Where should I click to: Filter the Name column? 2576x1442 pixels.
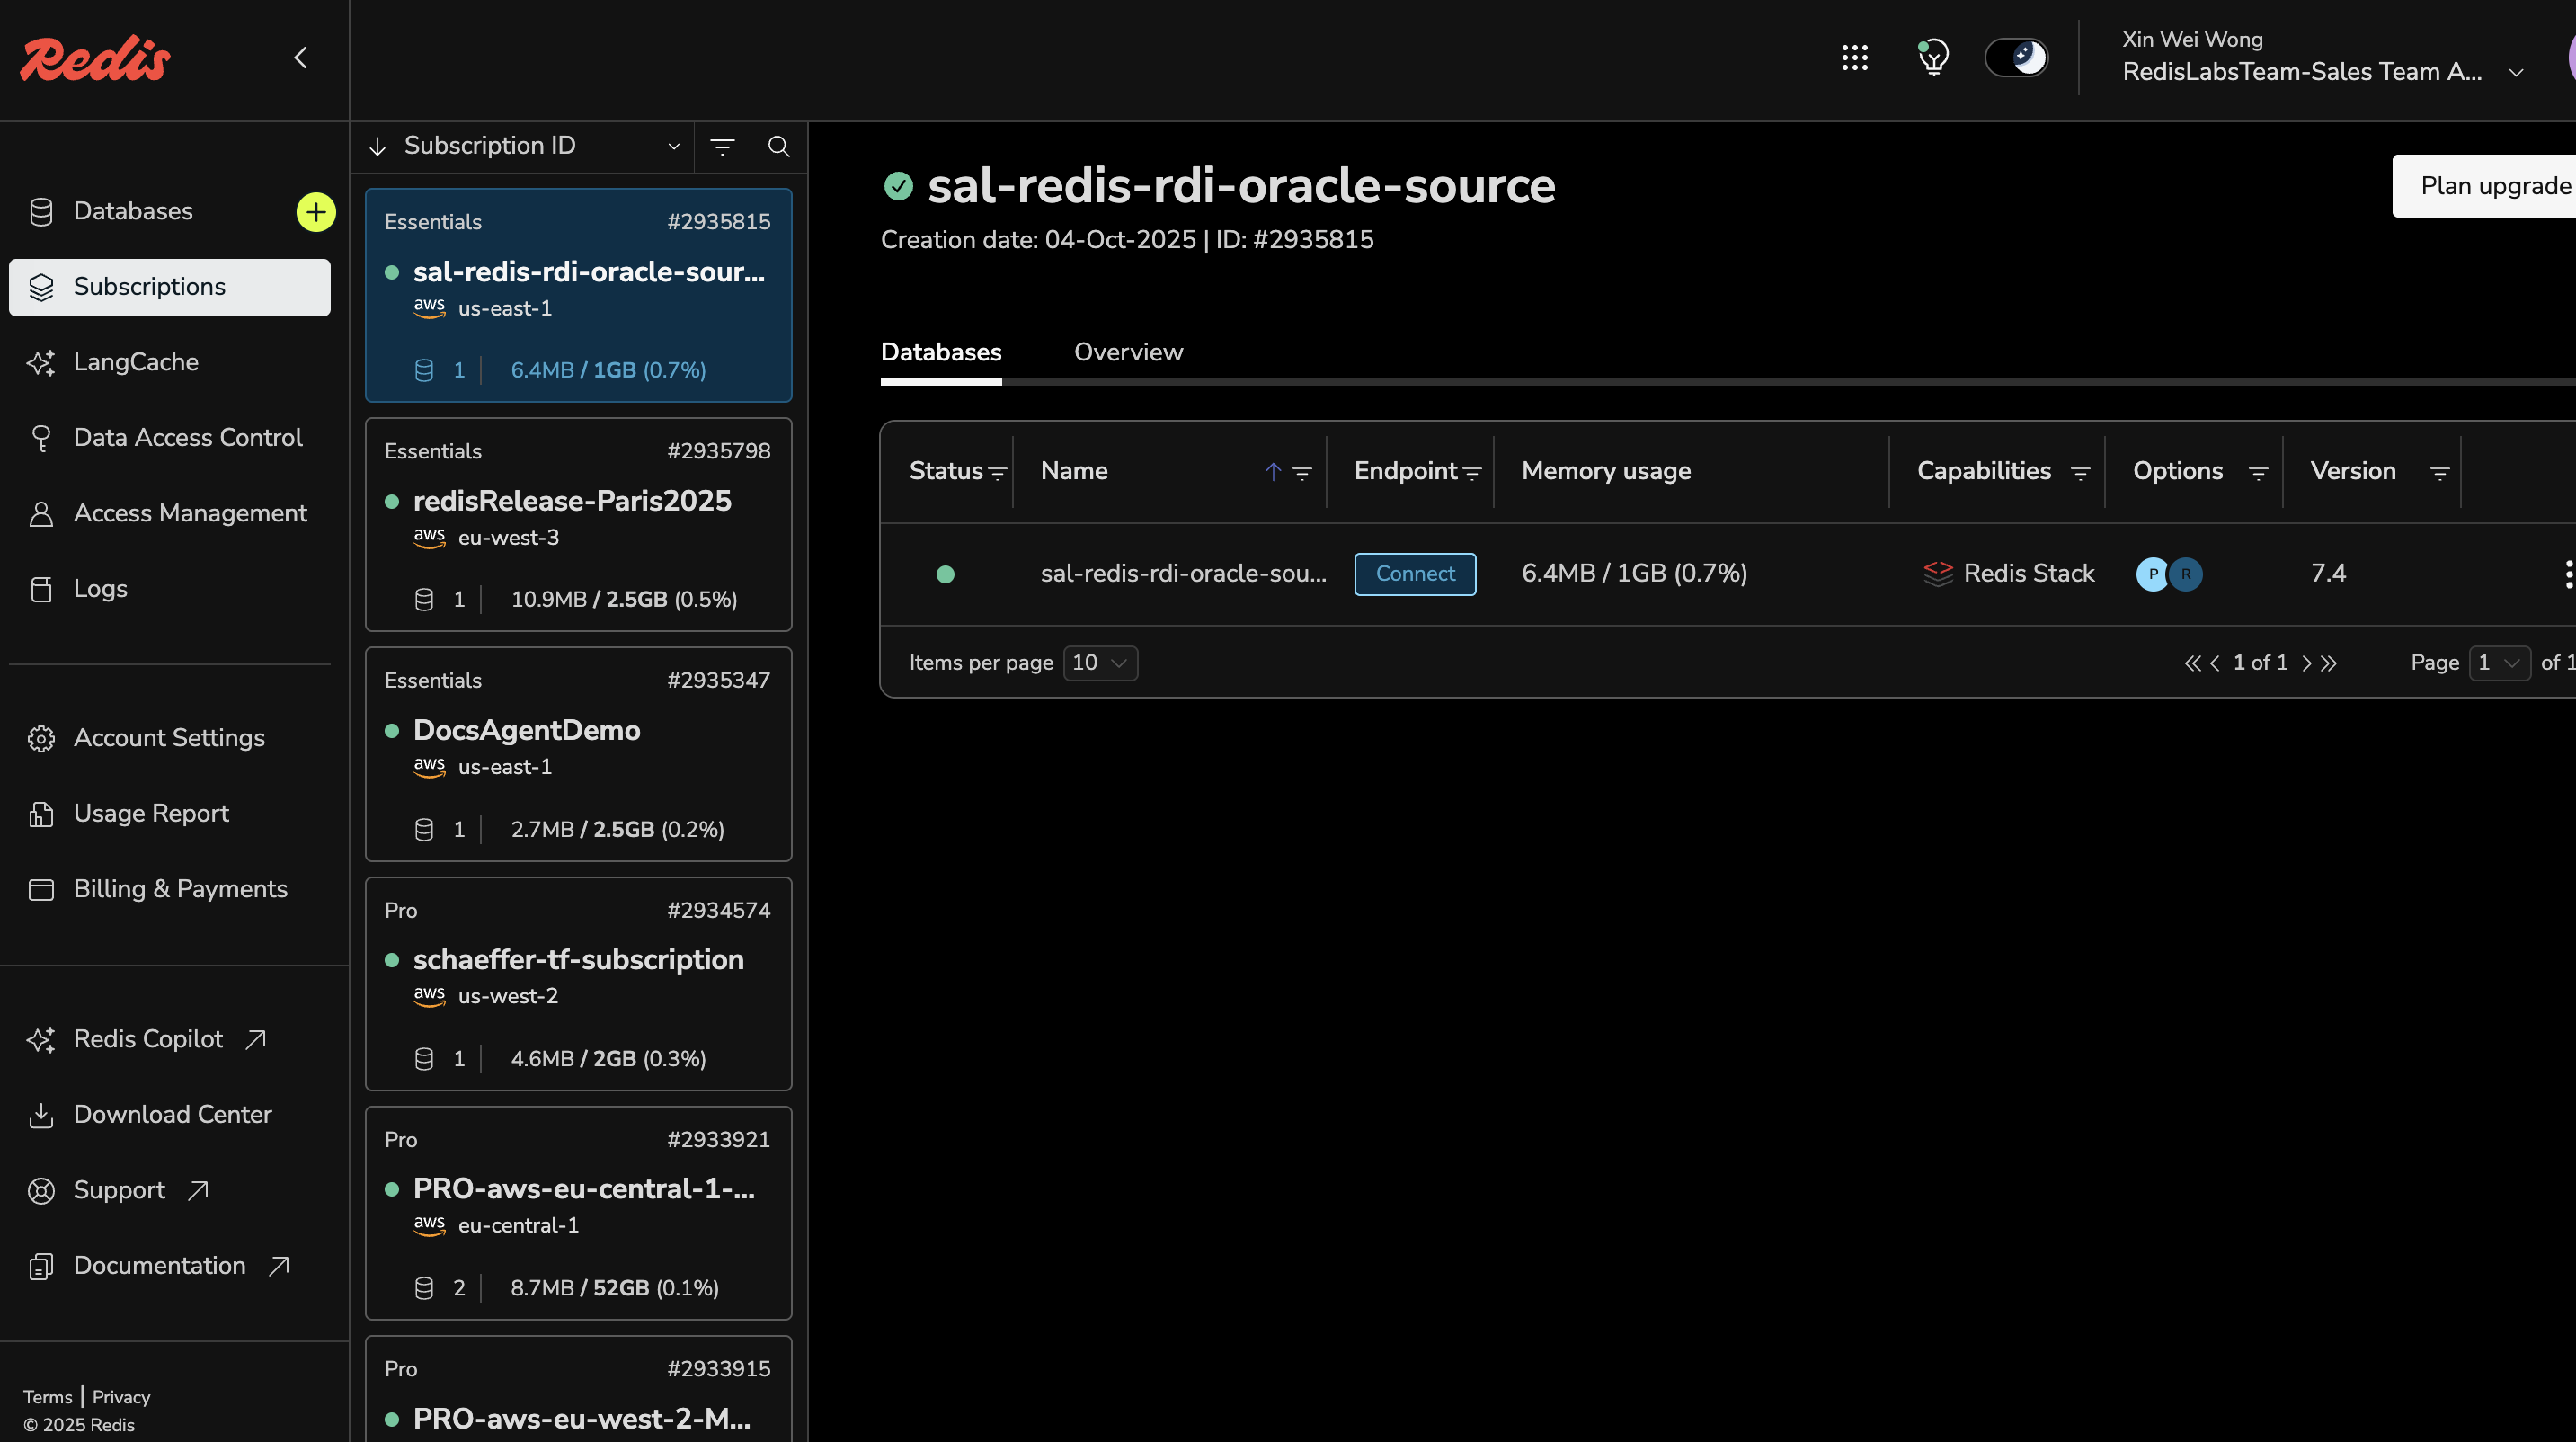pyautogui.click(x=1302, y=473)
